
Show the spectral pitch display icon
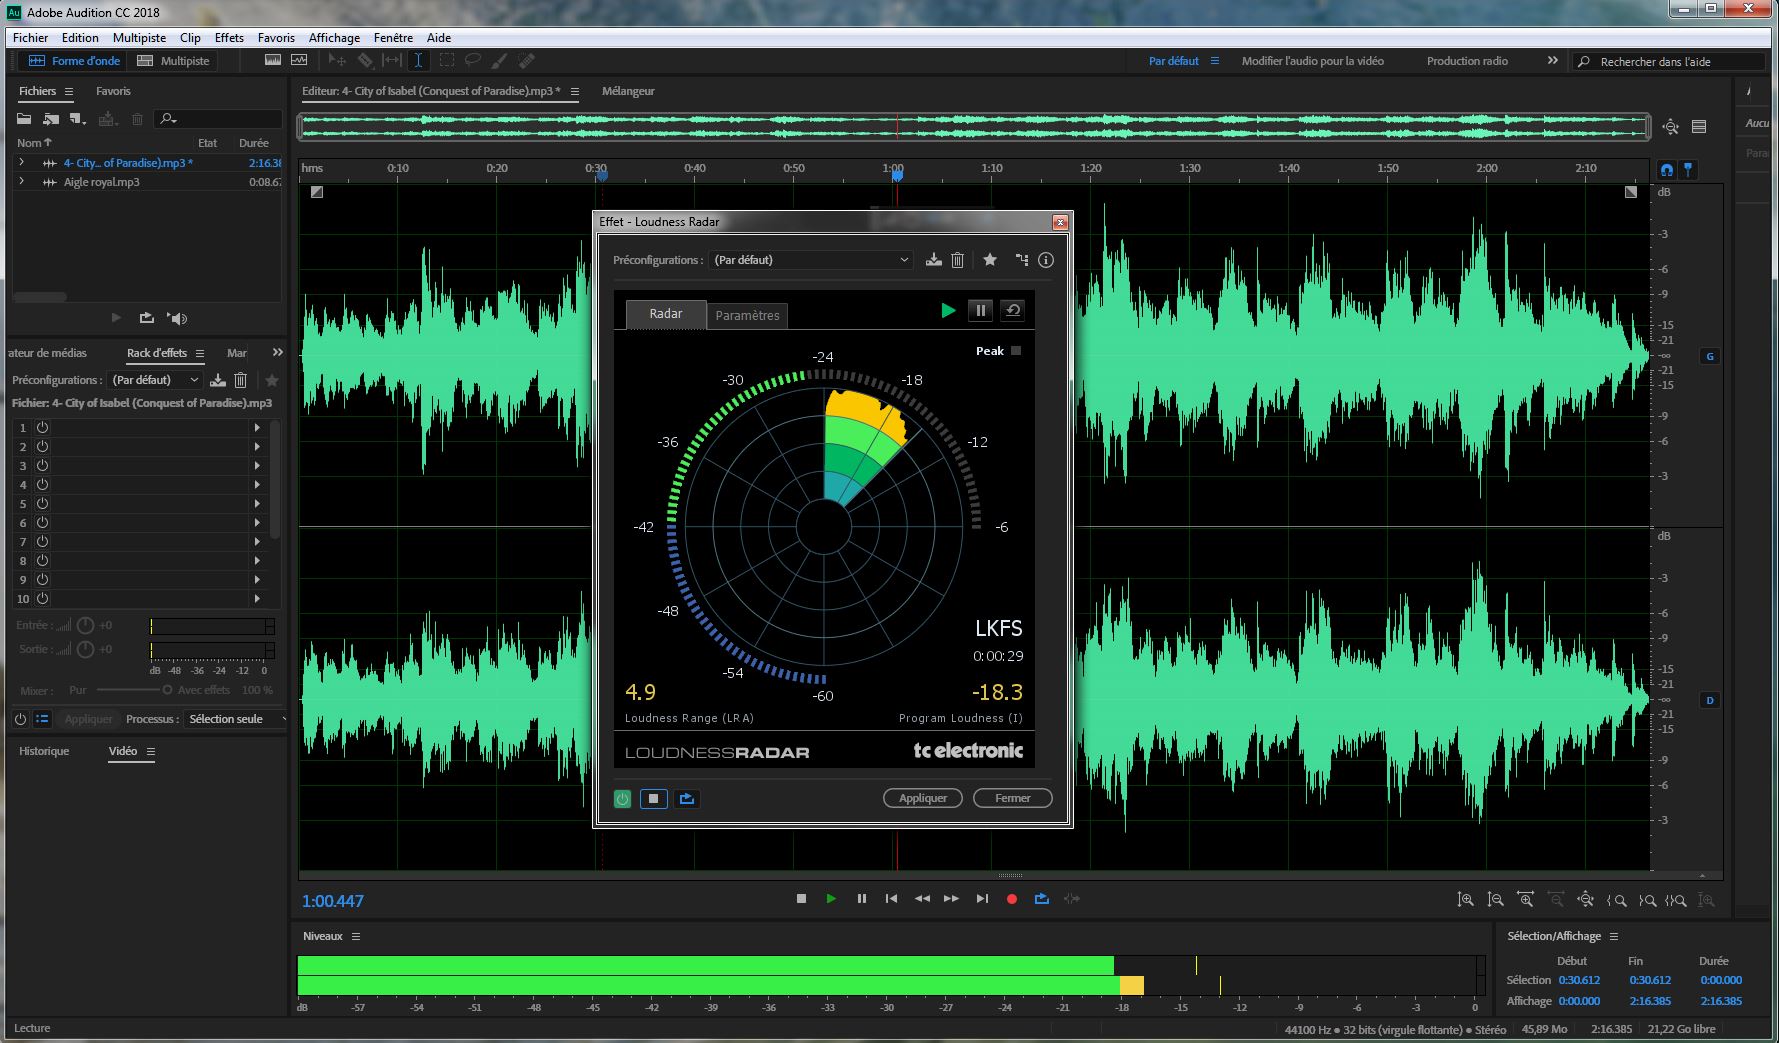(299, 61)
